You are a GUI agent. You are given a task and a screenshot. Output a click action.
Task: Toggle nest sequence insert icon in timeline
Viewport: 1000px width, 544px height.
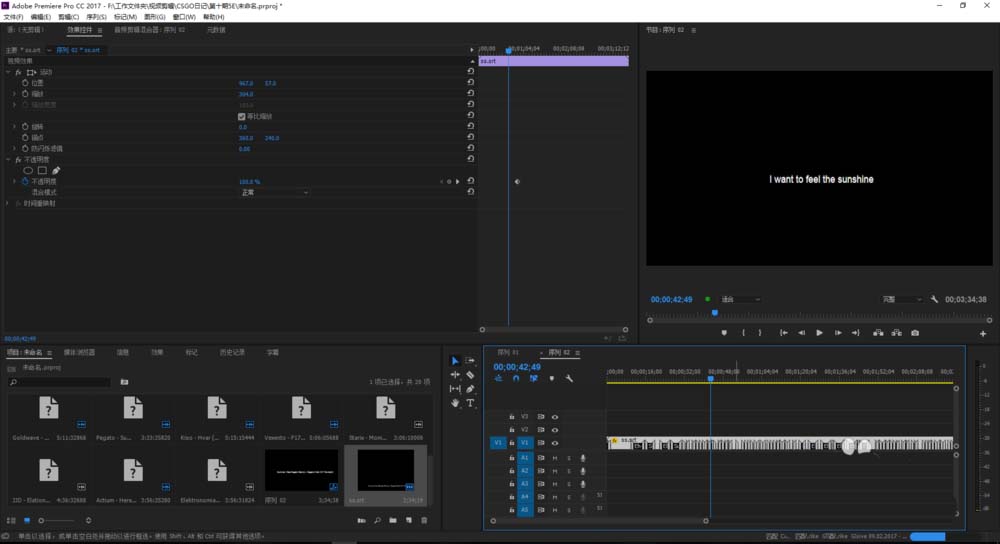pos(498,379)
